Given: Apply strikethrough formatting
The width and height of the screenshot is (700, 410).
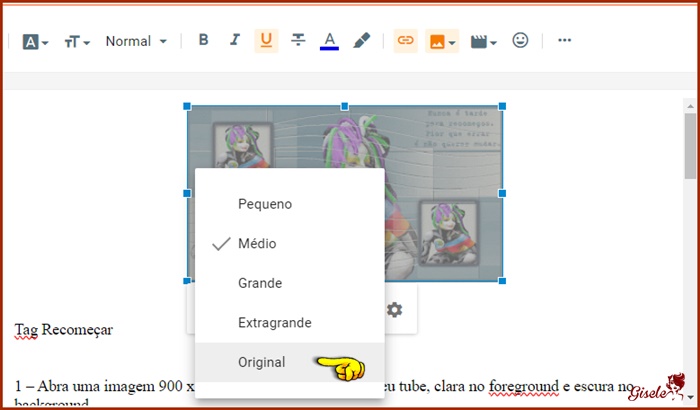Looking at the screenshot, I should click(x=298, y=40).
